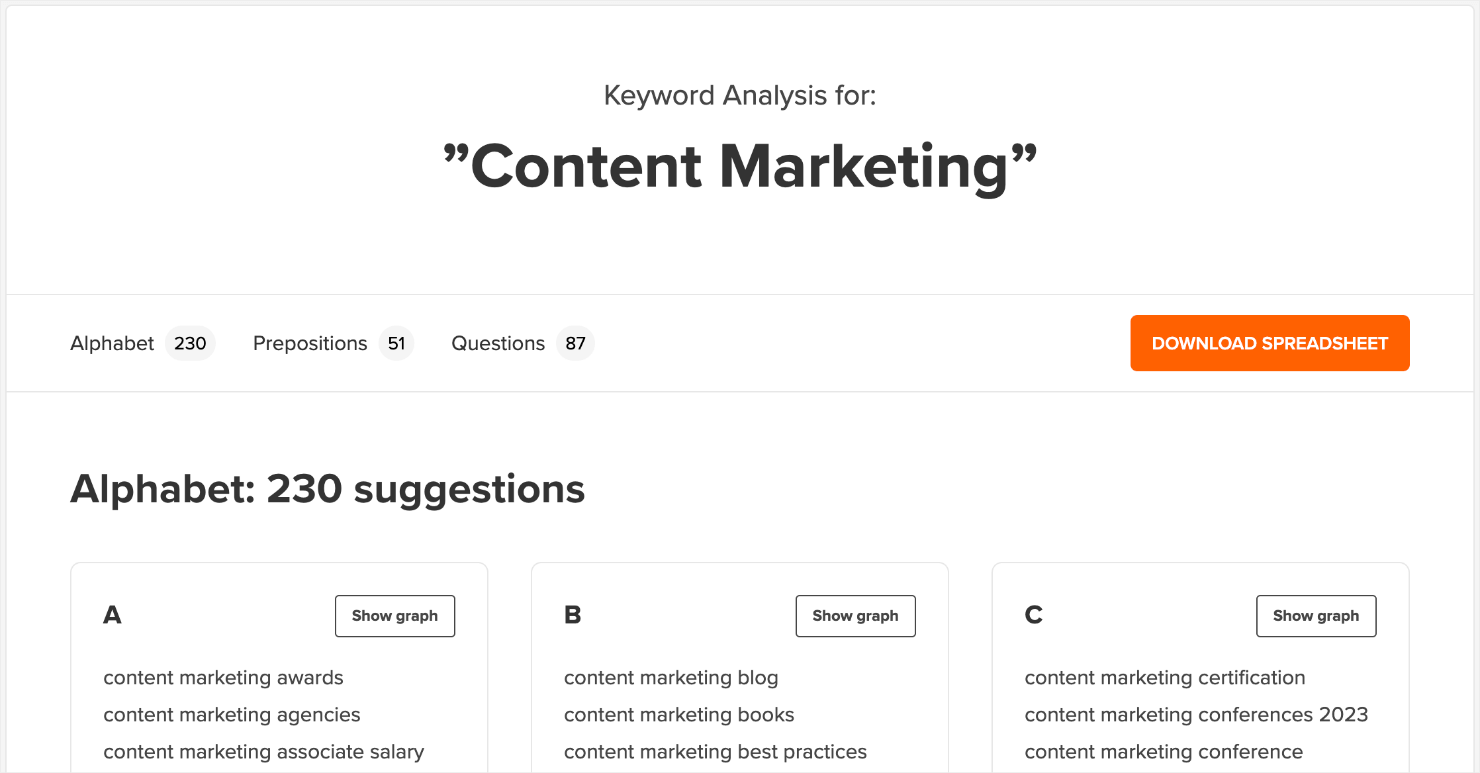Select 'content marketing agencies' keyword
The image size is (1480, 773).
(x=230, y=715)
